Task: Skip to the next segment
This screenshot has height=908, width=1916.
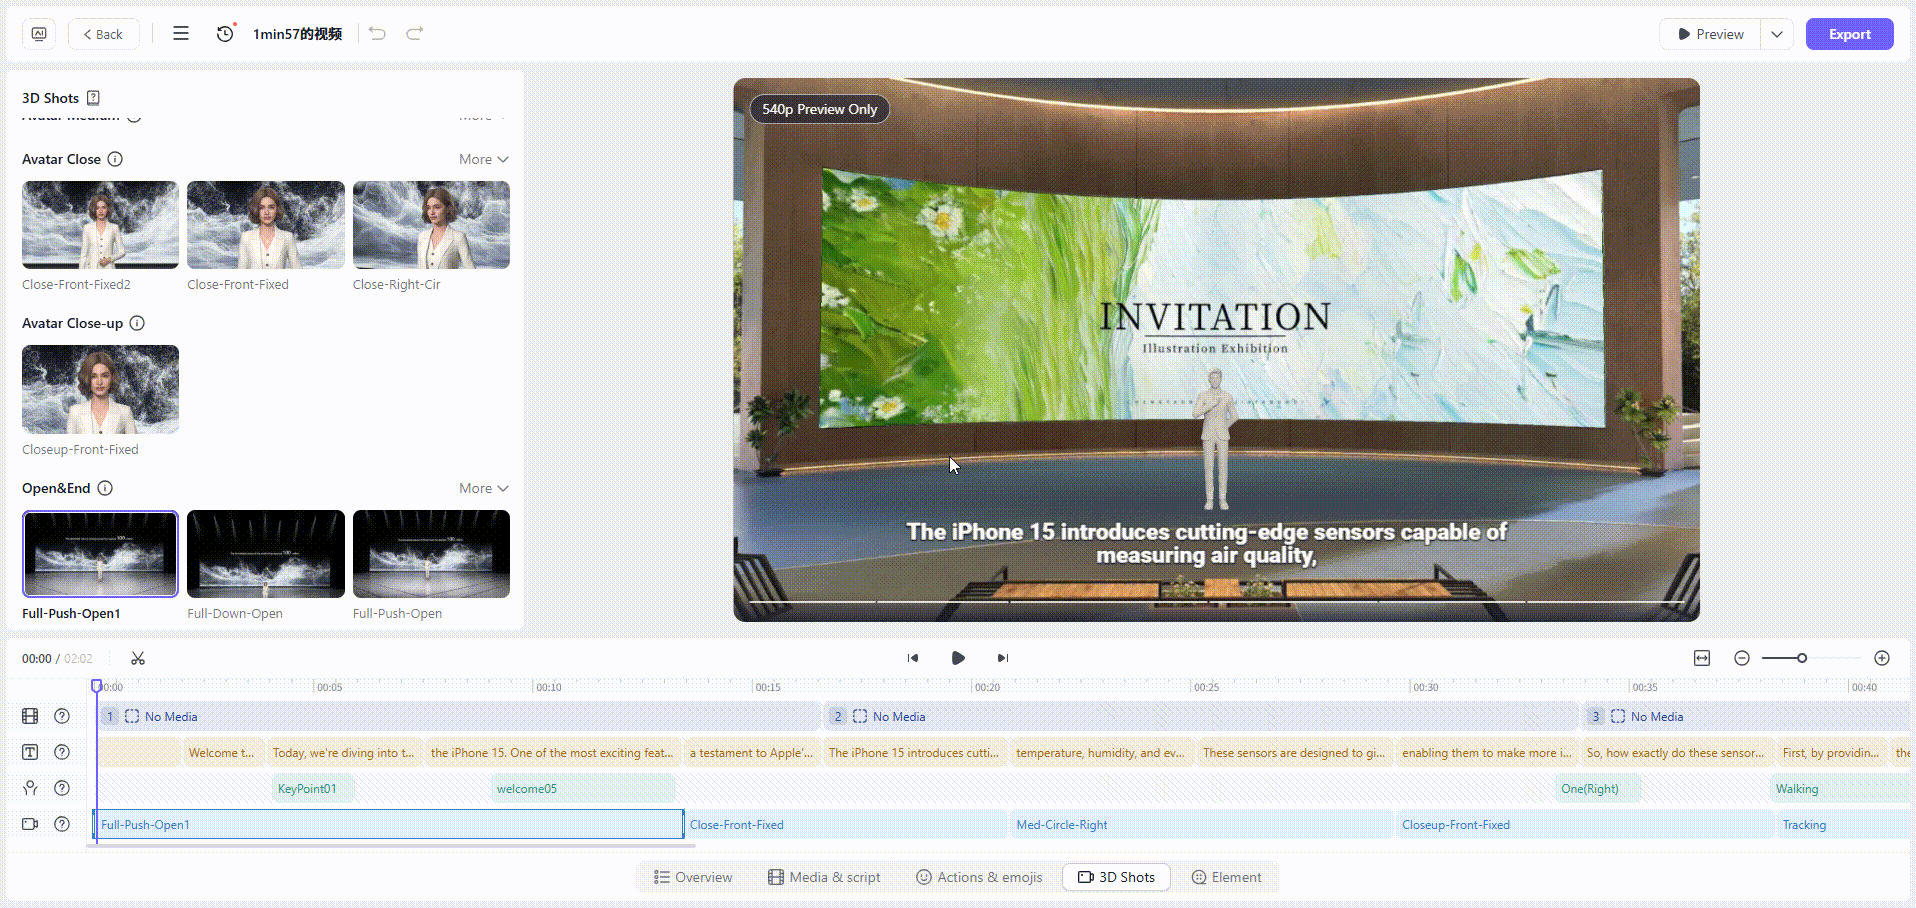Action: click(1003, 658)
